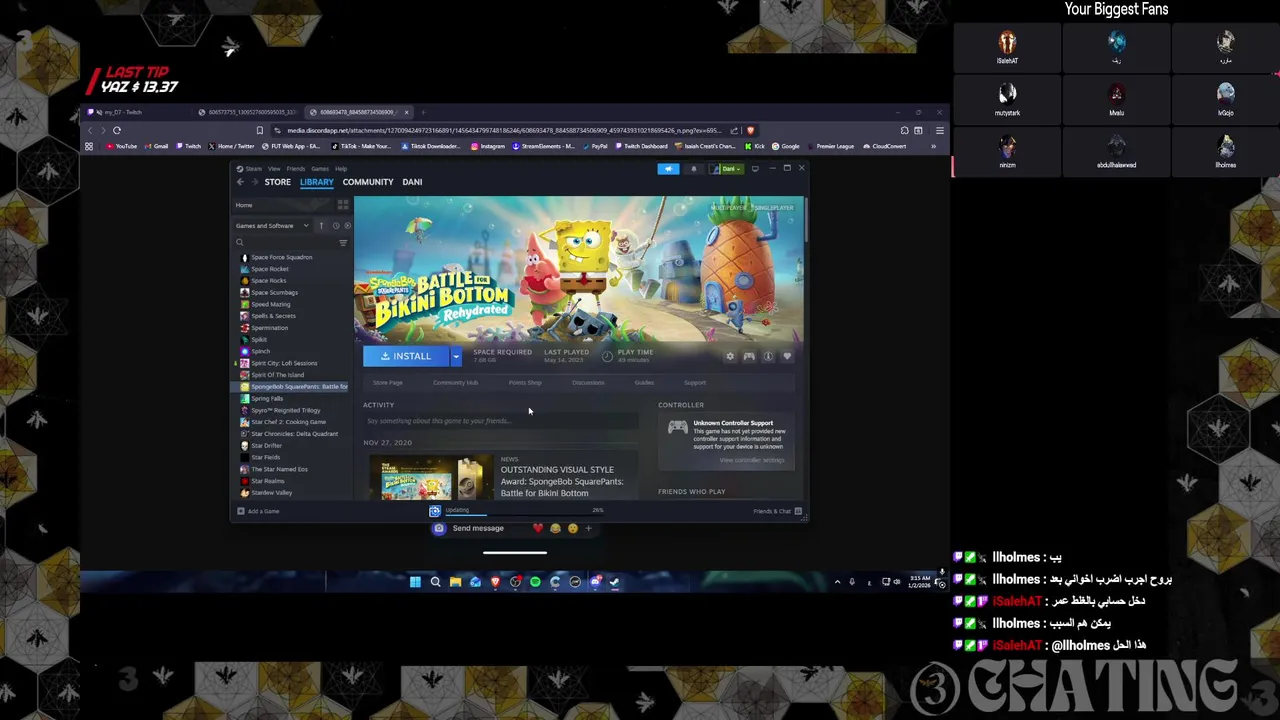Go back with Steam's back arrow
This screenshot has height=720, width=1280.
click(x=240, y=182)
